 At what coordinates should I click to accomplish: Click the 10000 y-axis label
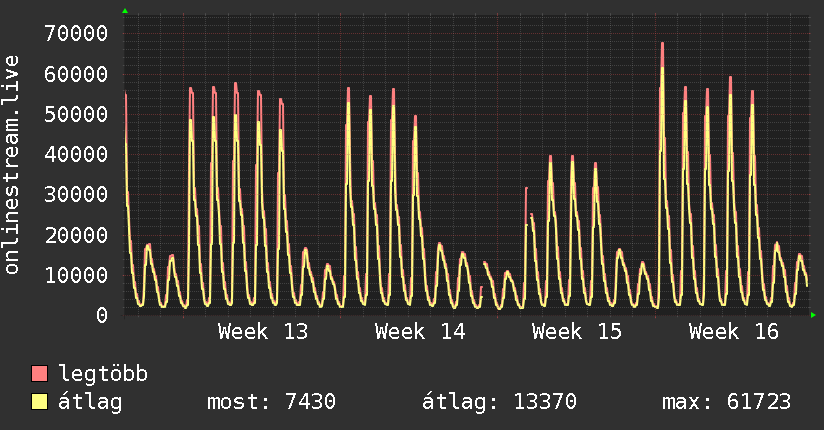(76, 275)
